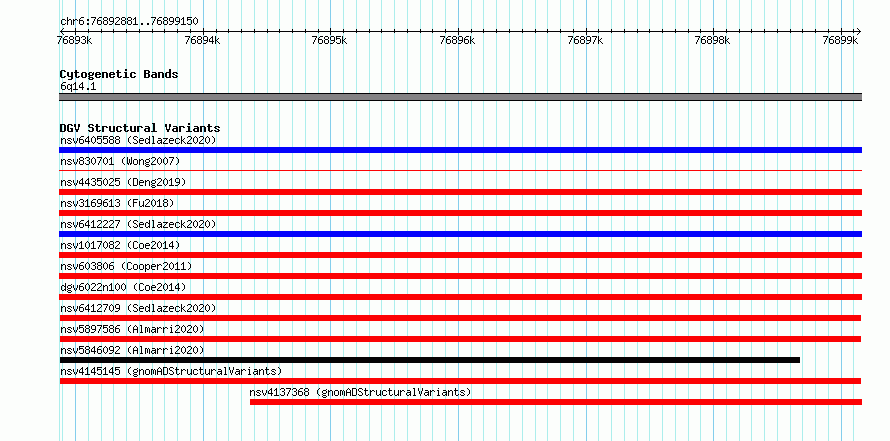The width and height of the screenshot is (890, 441).
Task: Click the red bar under nsv4145145
Action: (x=460, y=381)
